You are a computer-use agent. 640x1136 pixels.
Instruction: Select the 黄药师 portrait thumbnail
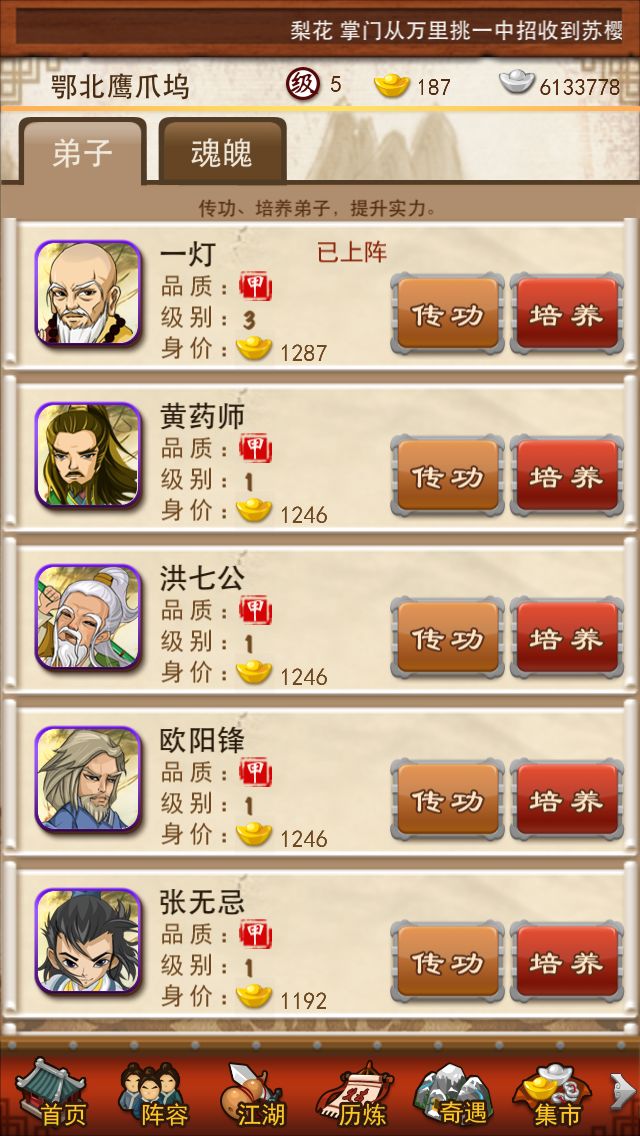(88, 455)
